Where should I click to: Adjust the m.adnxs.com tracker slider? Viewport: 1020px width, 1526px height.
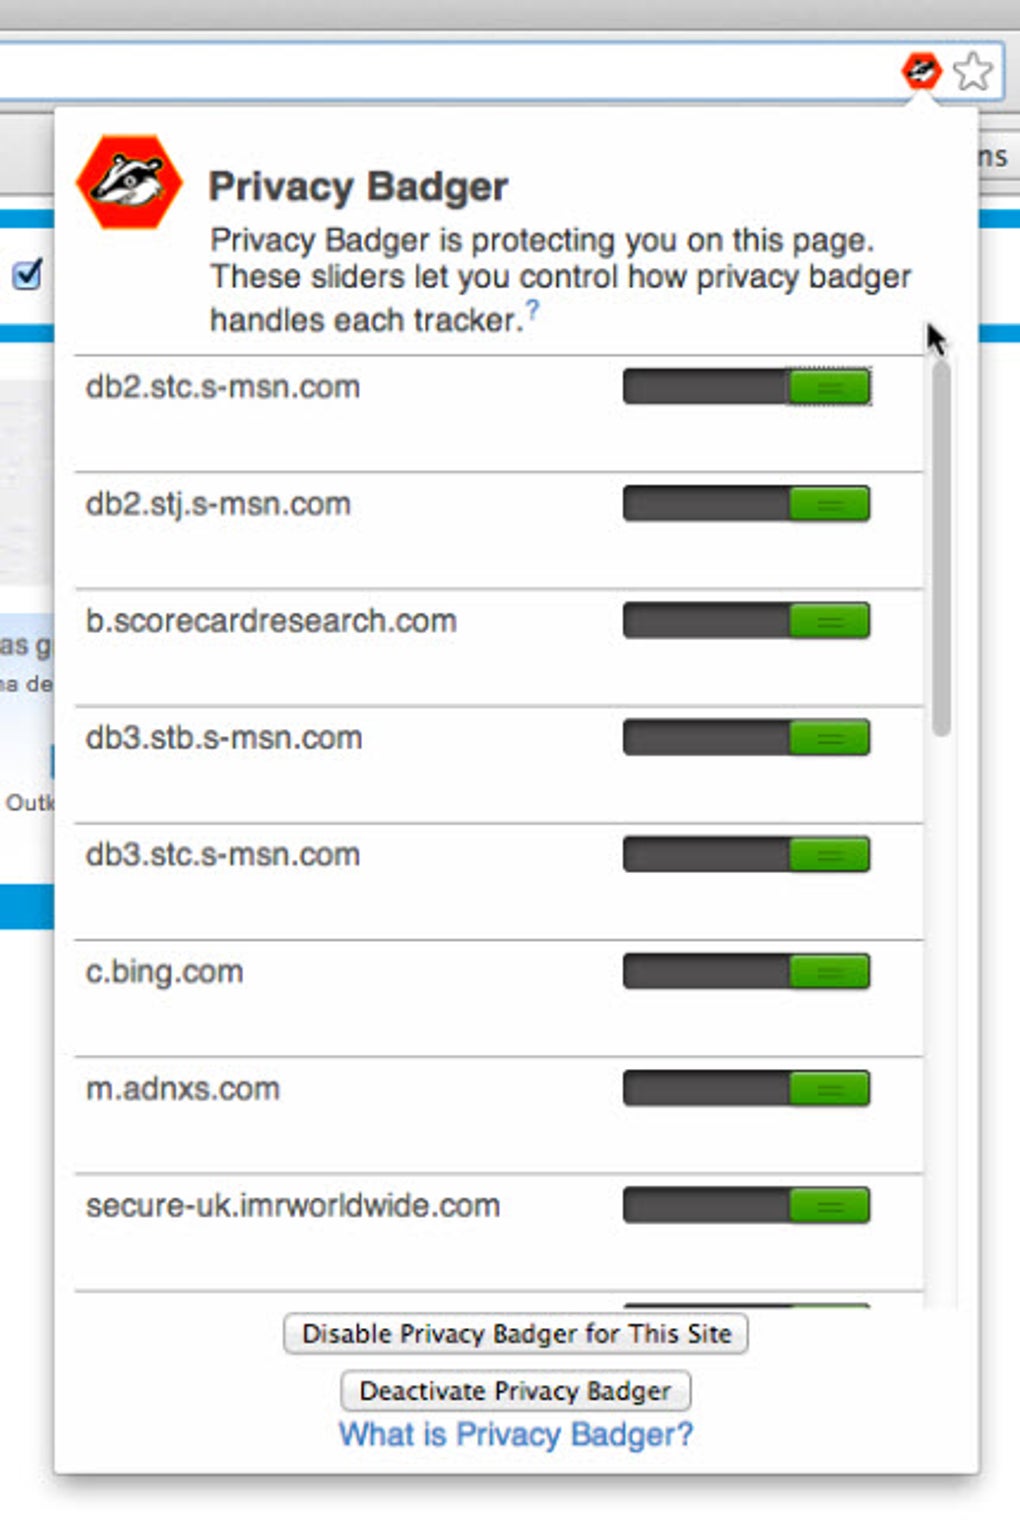(829, 1088)
